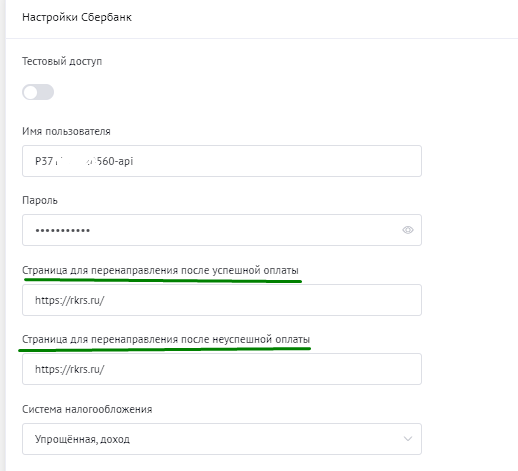Expand tax system list via chevron arrow
Viewport: 518px width, 471px height.
click(x=408, y=439)
